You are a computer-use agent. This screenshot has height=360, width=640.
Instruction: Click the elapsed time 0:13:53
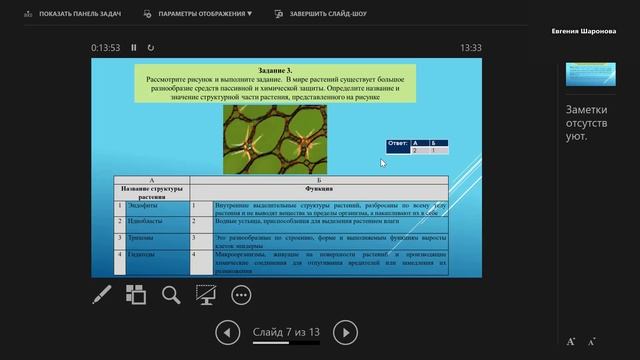[x=106, y=48]
